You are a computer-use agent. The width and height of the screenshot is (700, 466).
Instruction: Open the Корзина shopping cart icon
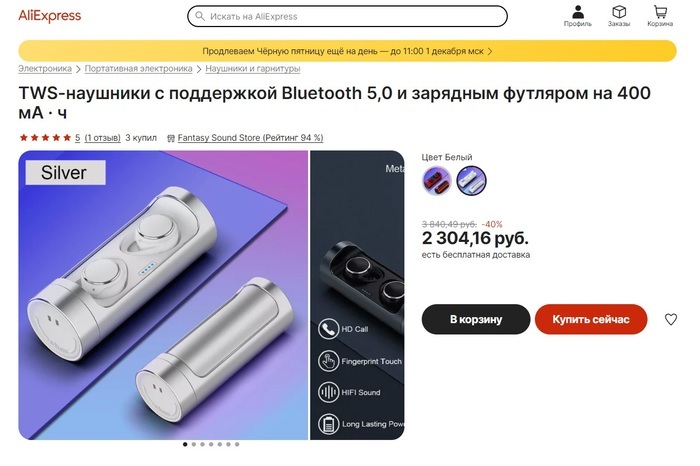tap(660, 16)
